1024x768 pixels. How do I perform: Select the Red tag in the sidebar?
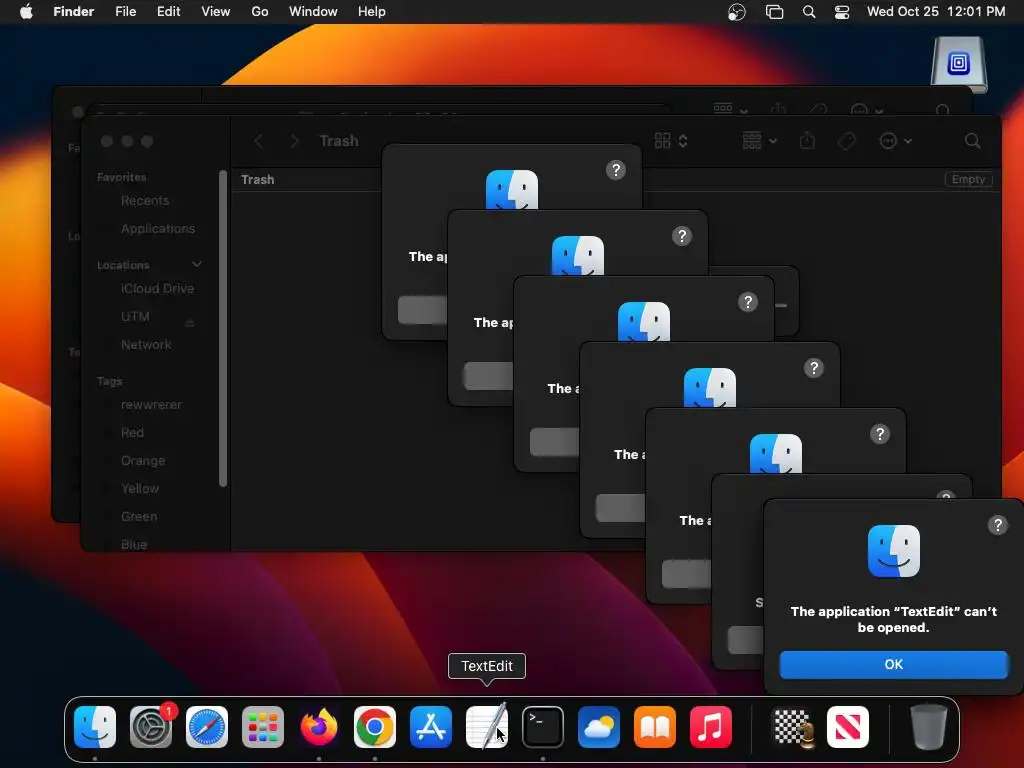(132, 432)
